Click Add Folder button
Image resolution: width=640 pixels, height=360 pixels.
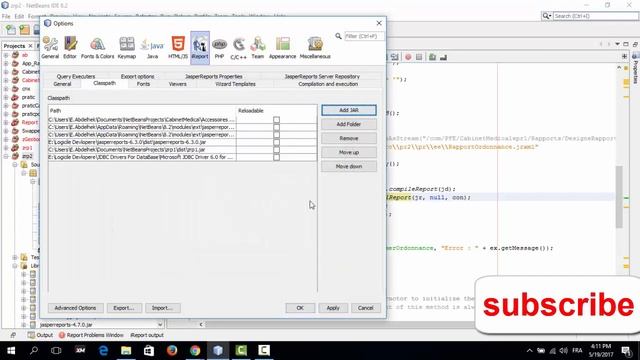point(349,124)
